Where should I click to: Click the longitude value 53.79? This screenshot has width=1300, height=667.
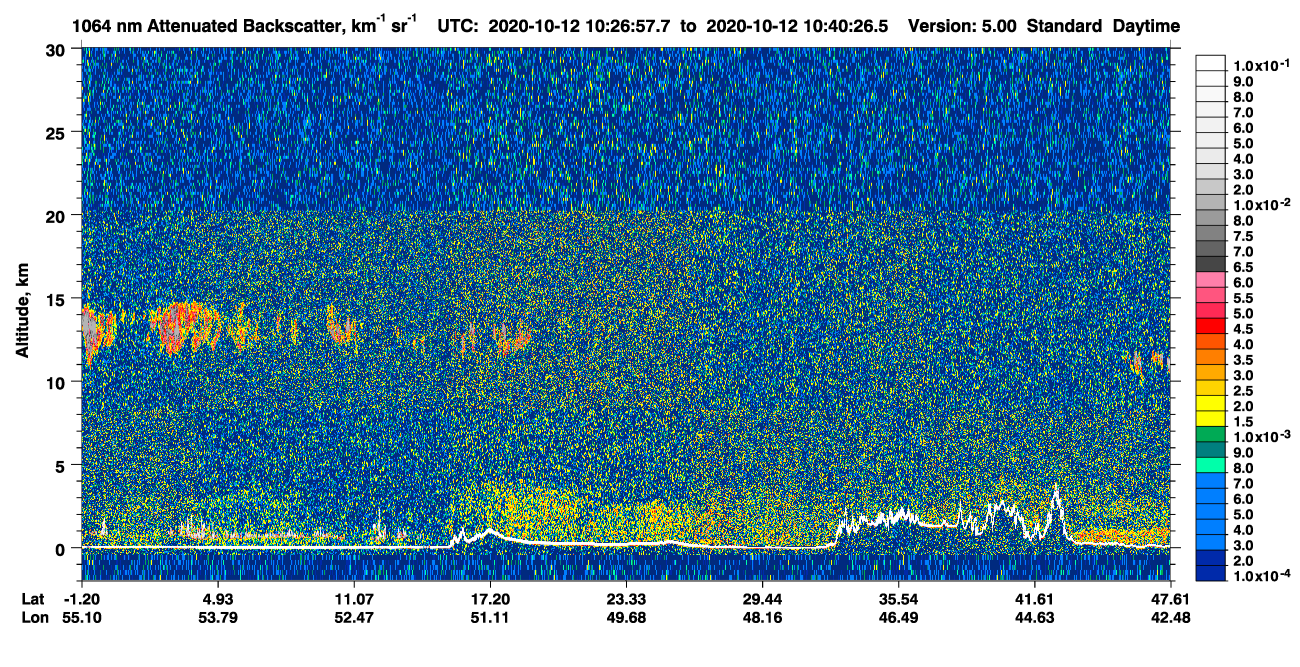218,617
